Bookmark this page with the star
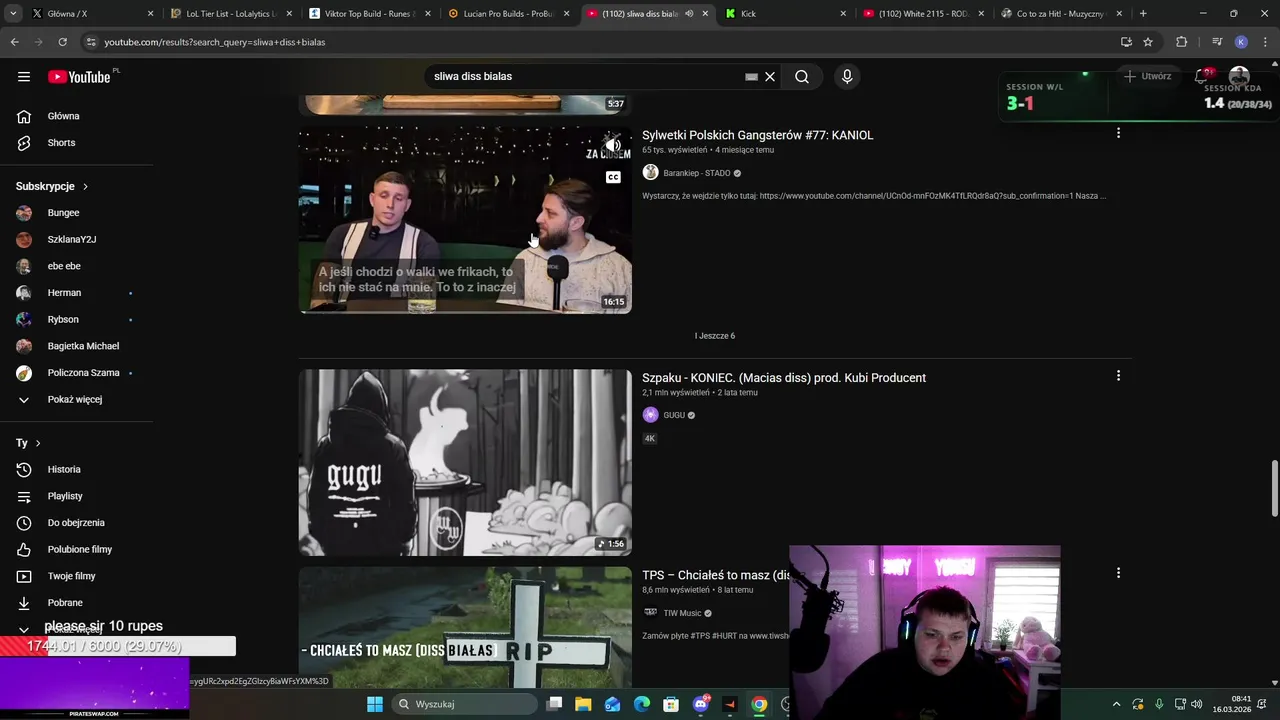1280x720 pixels. pos(1148,42)
